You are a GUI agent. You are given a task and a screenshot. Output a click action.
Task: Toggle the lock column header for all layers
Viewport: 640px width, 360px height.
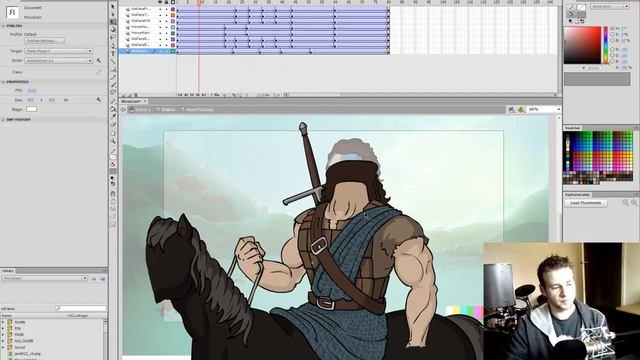166,2
